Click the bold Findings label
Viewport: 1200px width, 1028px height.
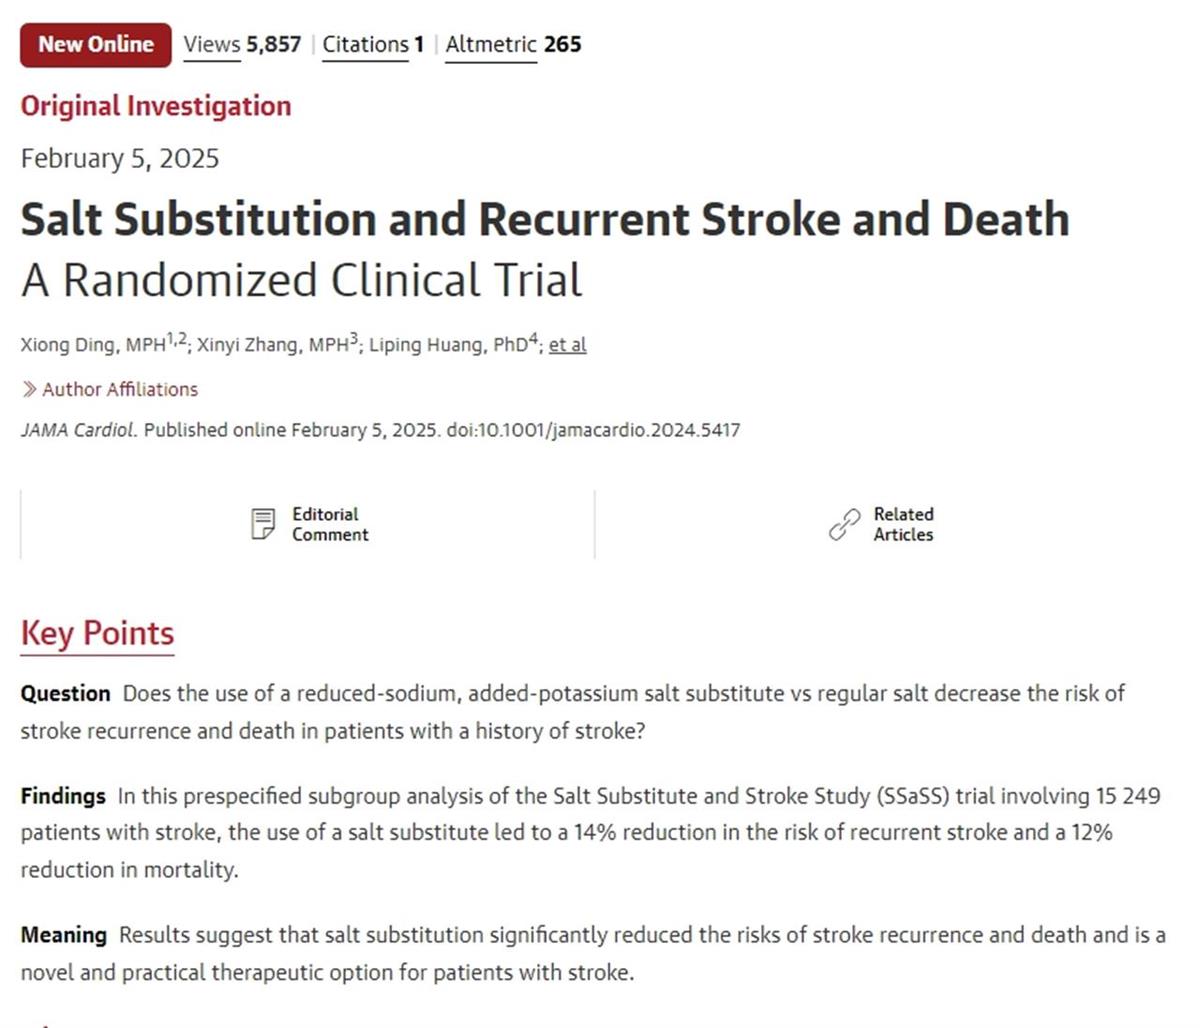click(63, 796)
